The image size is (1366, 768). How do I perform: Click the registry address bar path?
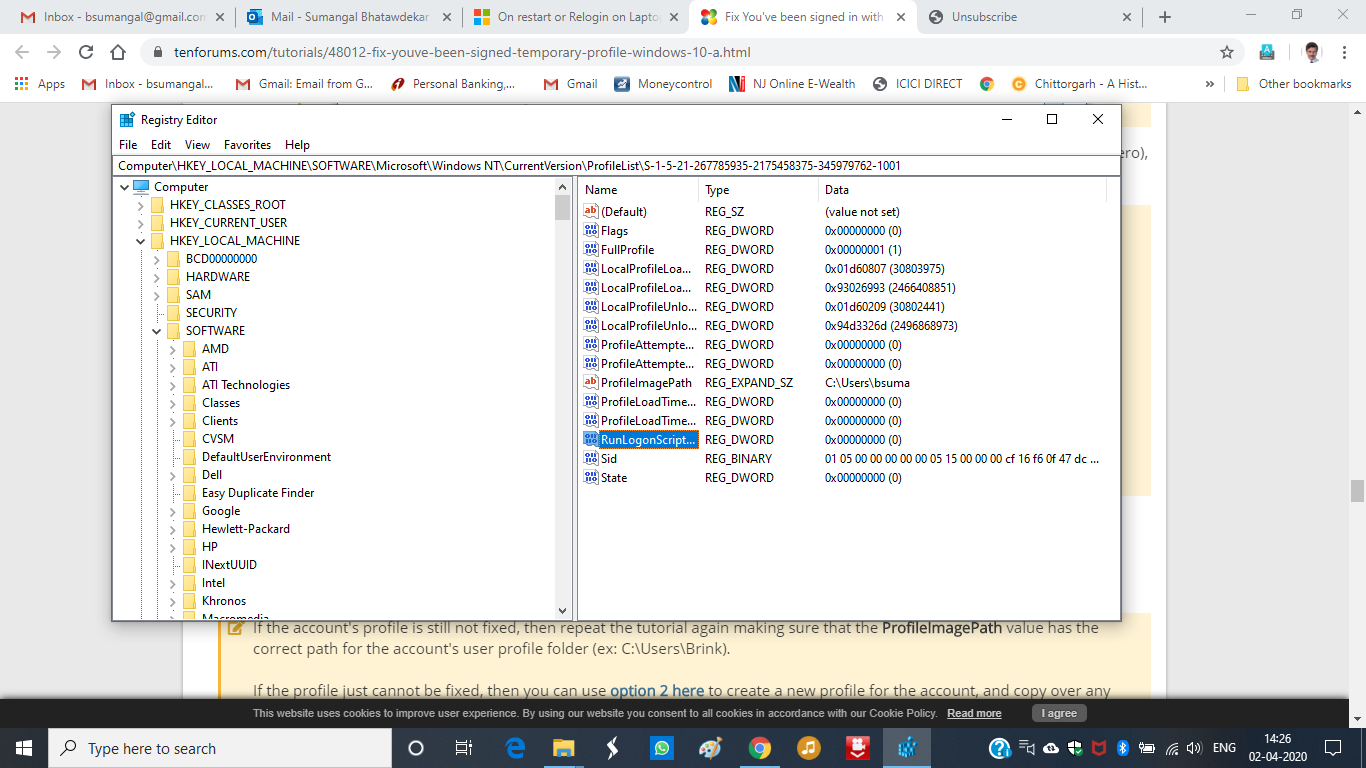(x=617, y=165)
